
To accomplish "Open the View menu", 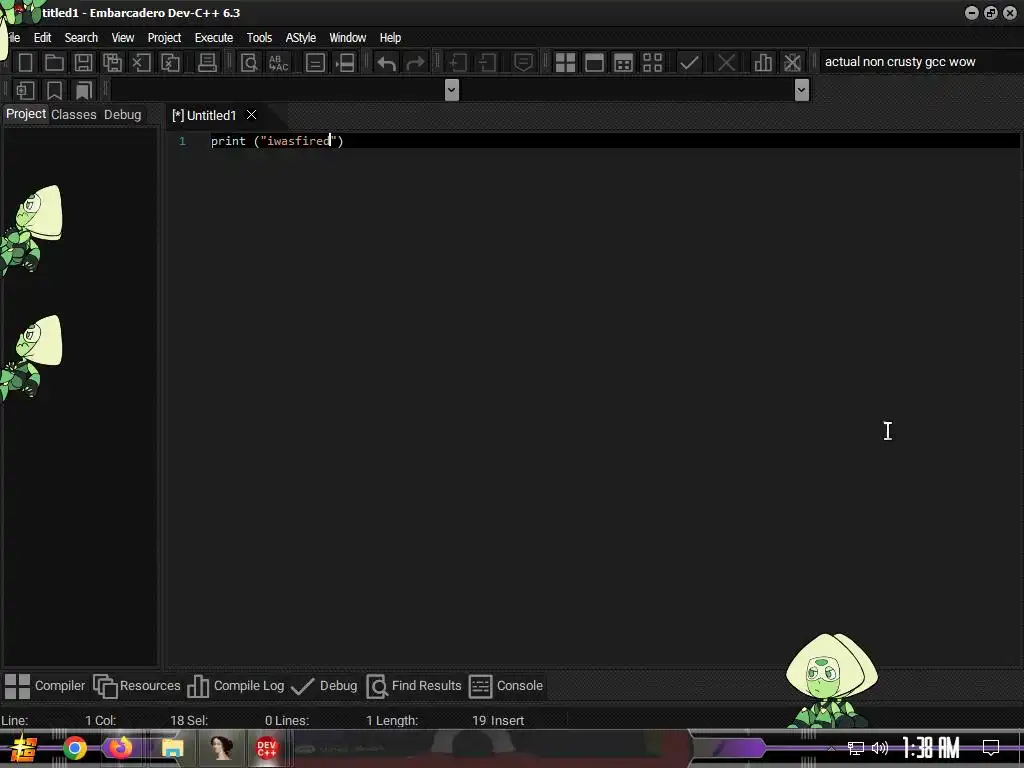I will click(122, 38).
